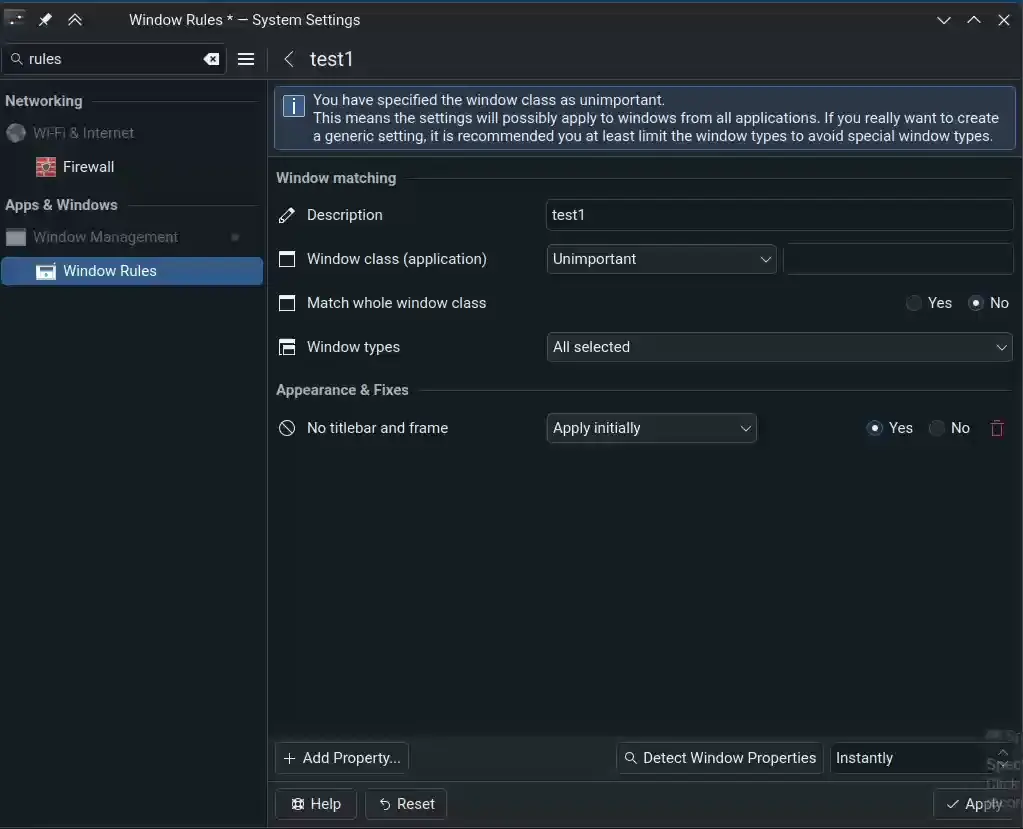Click the No titlebar and frame icon

click(287, 428)
